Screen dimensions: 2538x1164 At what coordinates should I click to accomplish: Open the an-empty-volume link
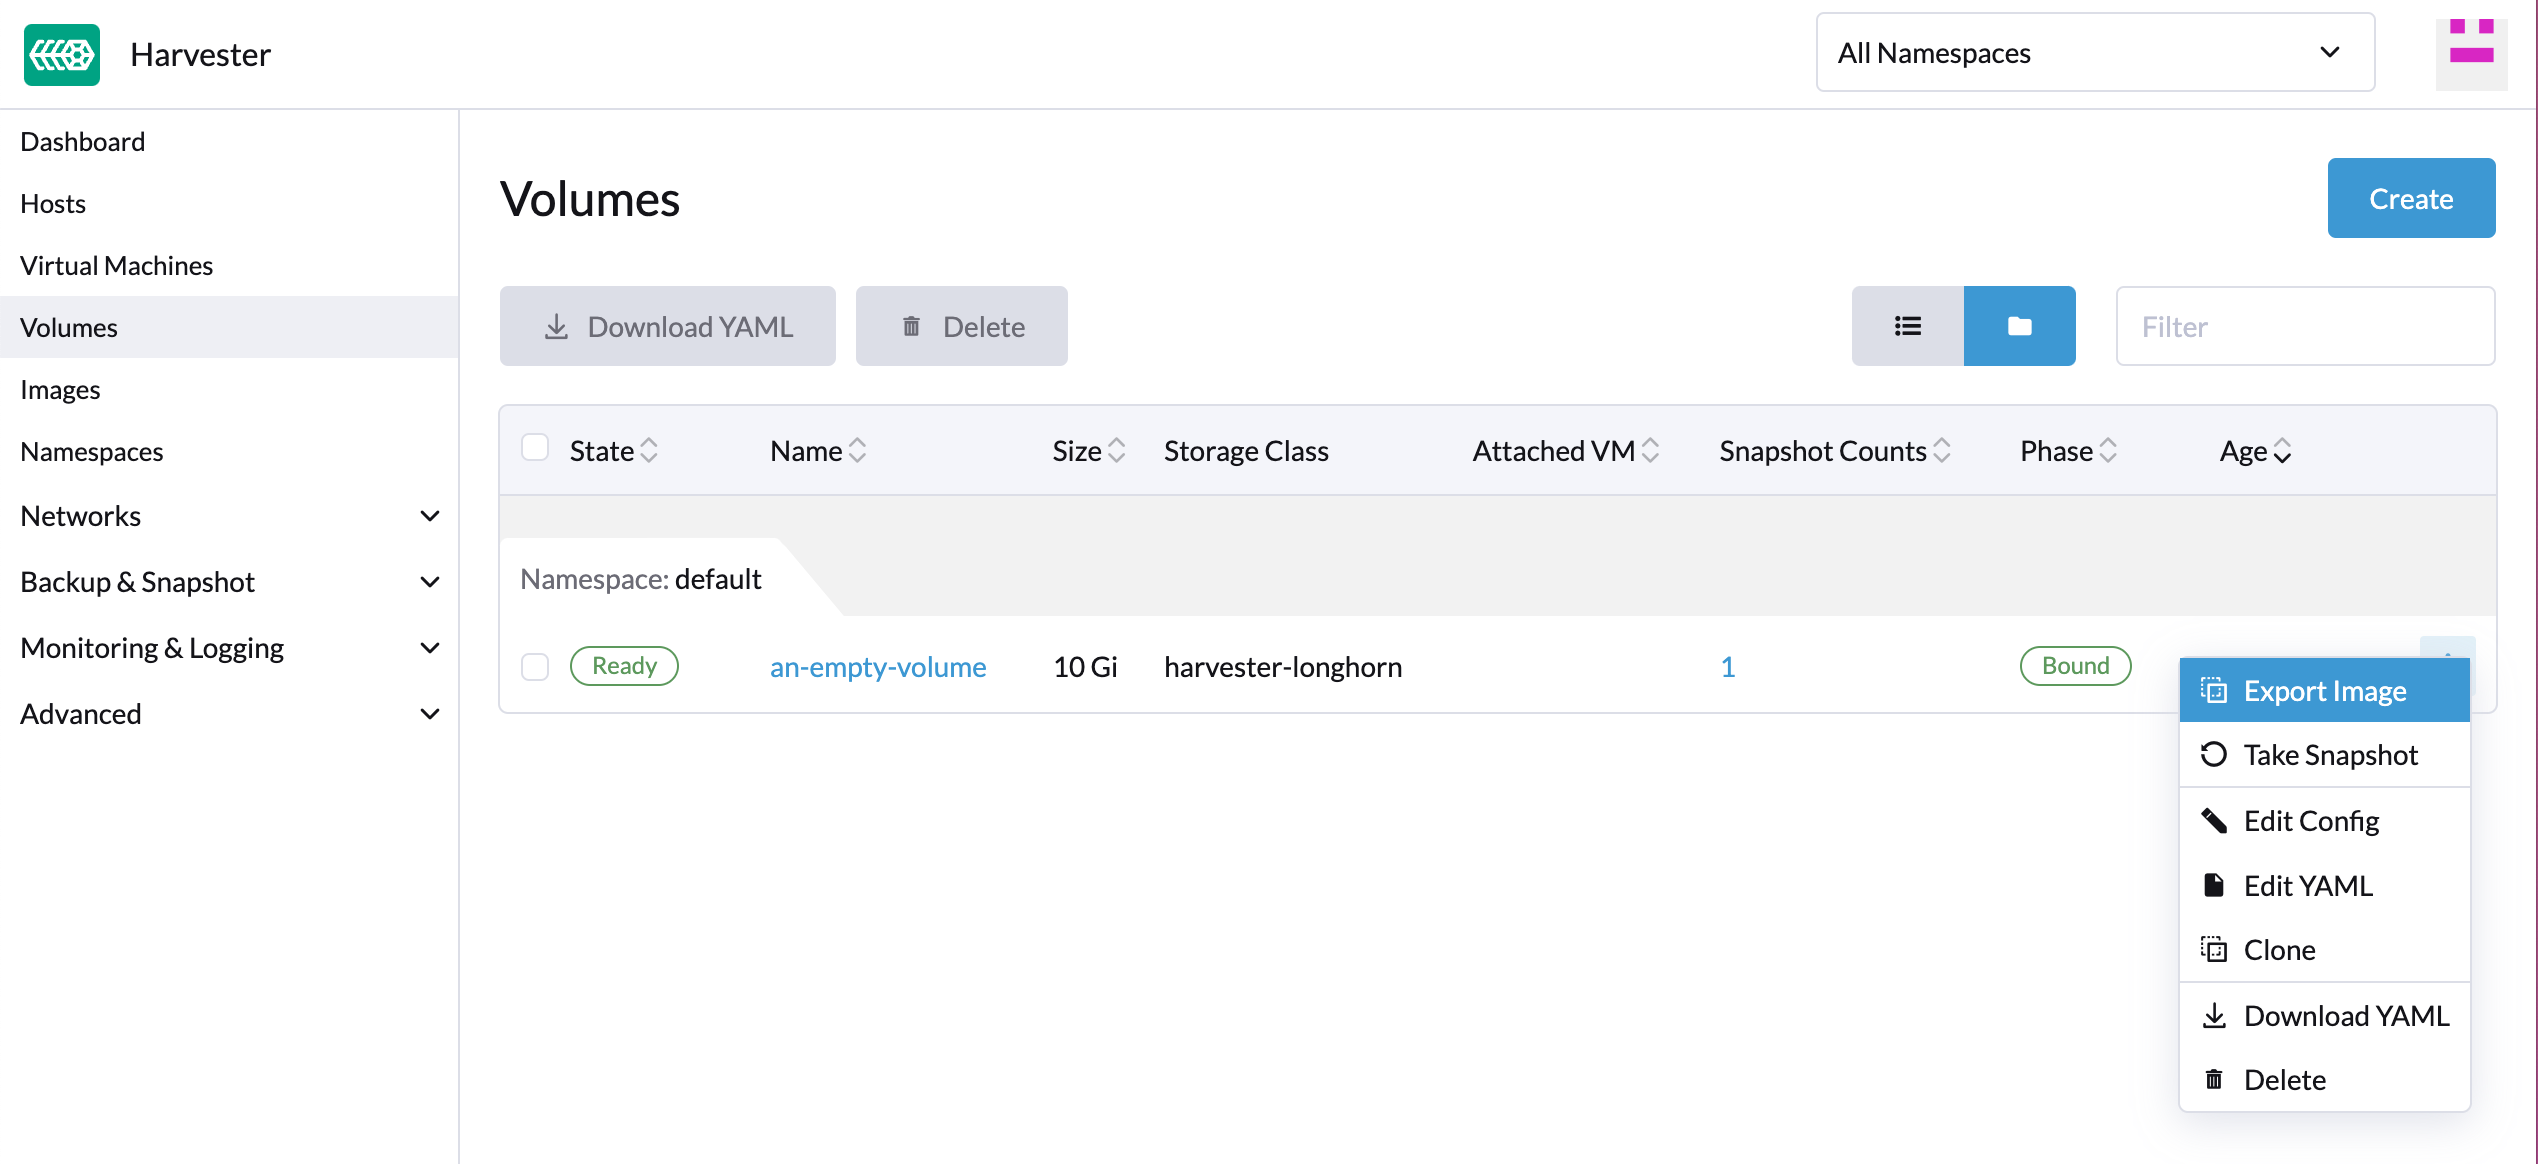[877, 666]
